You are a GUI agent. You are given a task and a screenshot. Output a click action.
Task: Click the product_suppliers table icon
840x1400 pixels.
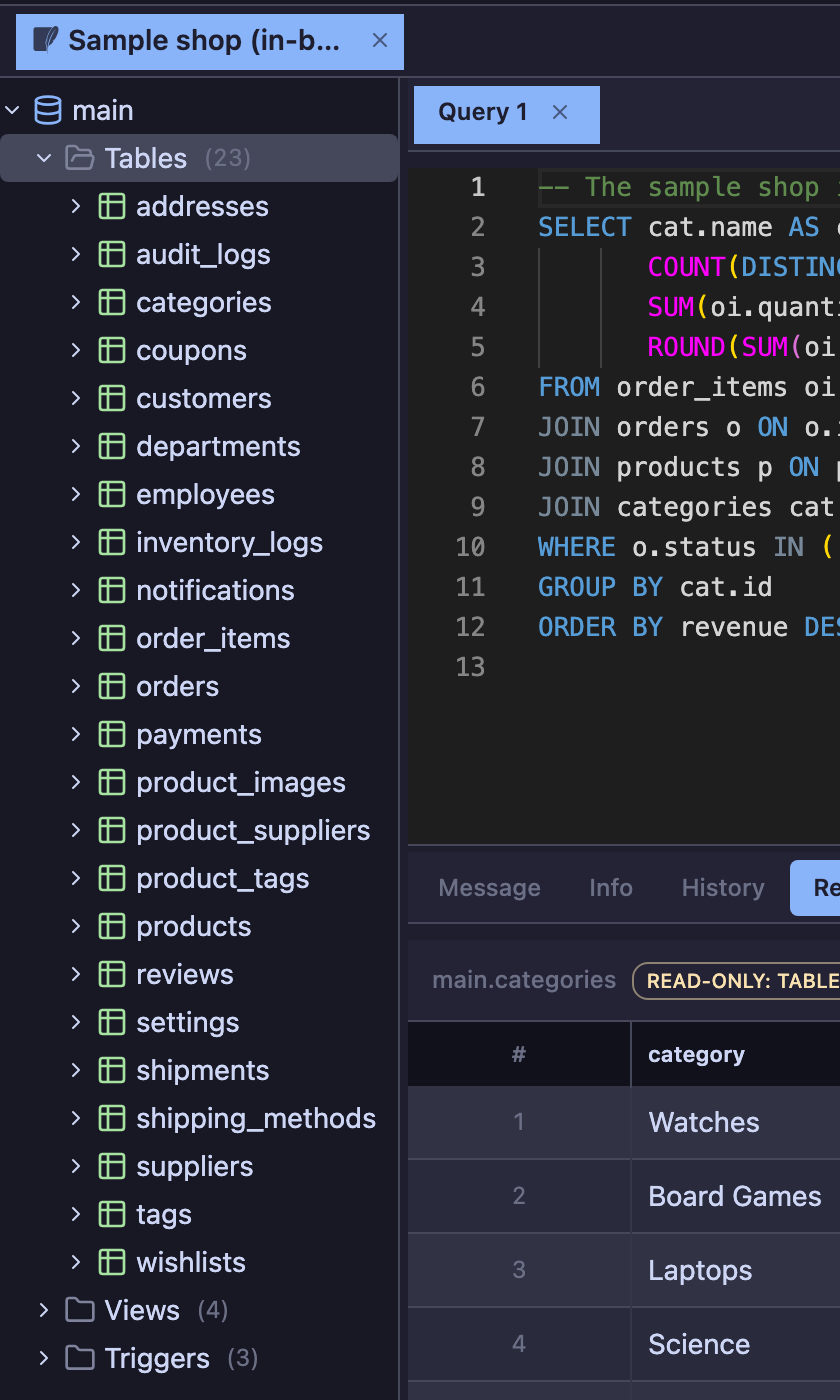point(111,830)
